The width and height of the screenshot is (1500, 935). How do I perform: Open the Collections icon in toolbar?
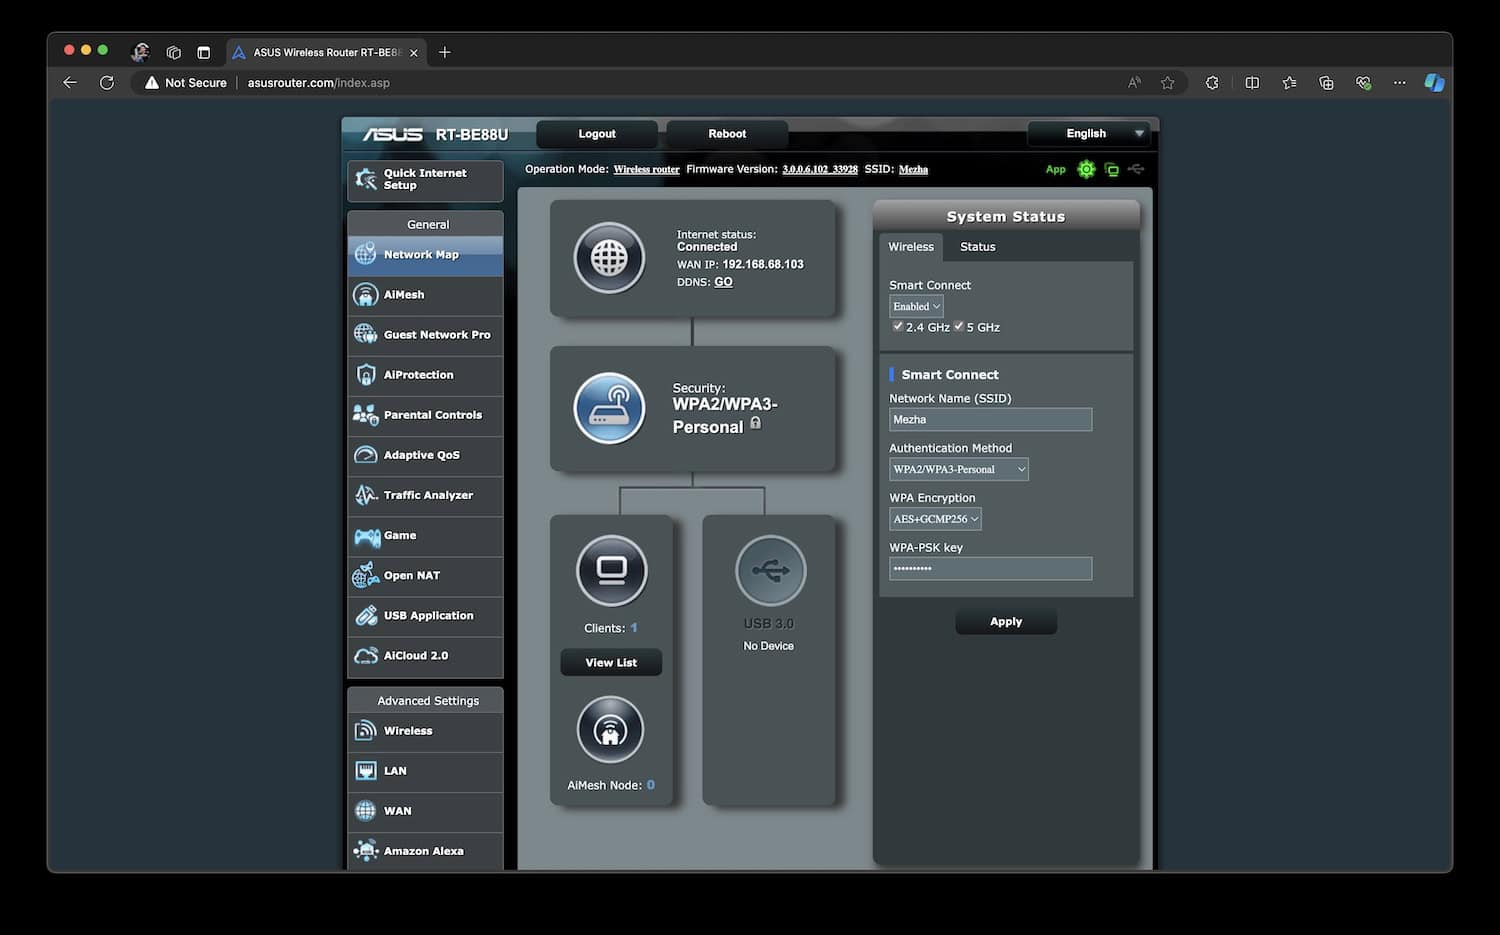(x=1326, y=83)
